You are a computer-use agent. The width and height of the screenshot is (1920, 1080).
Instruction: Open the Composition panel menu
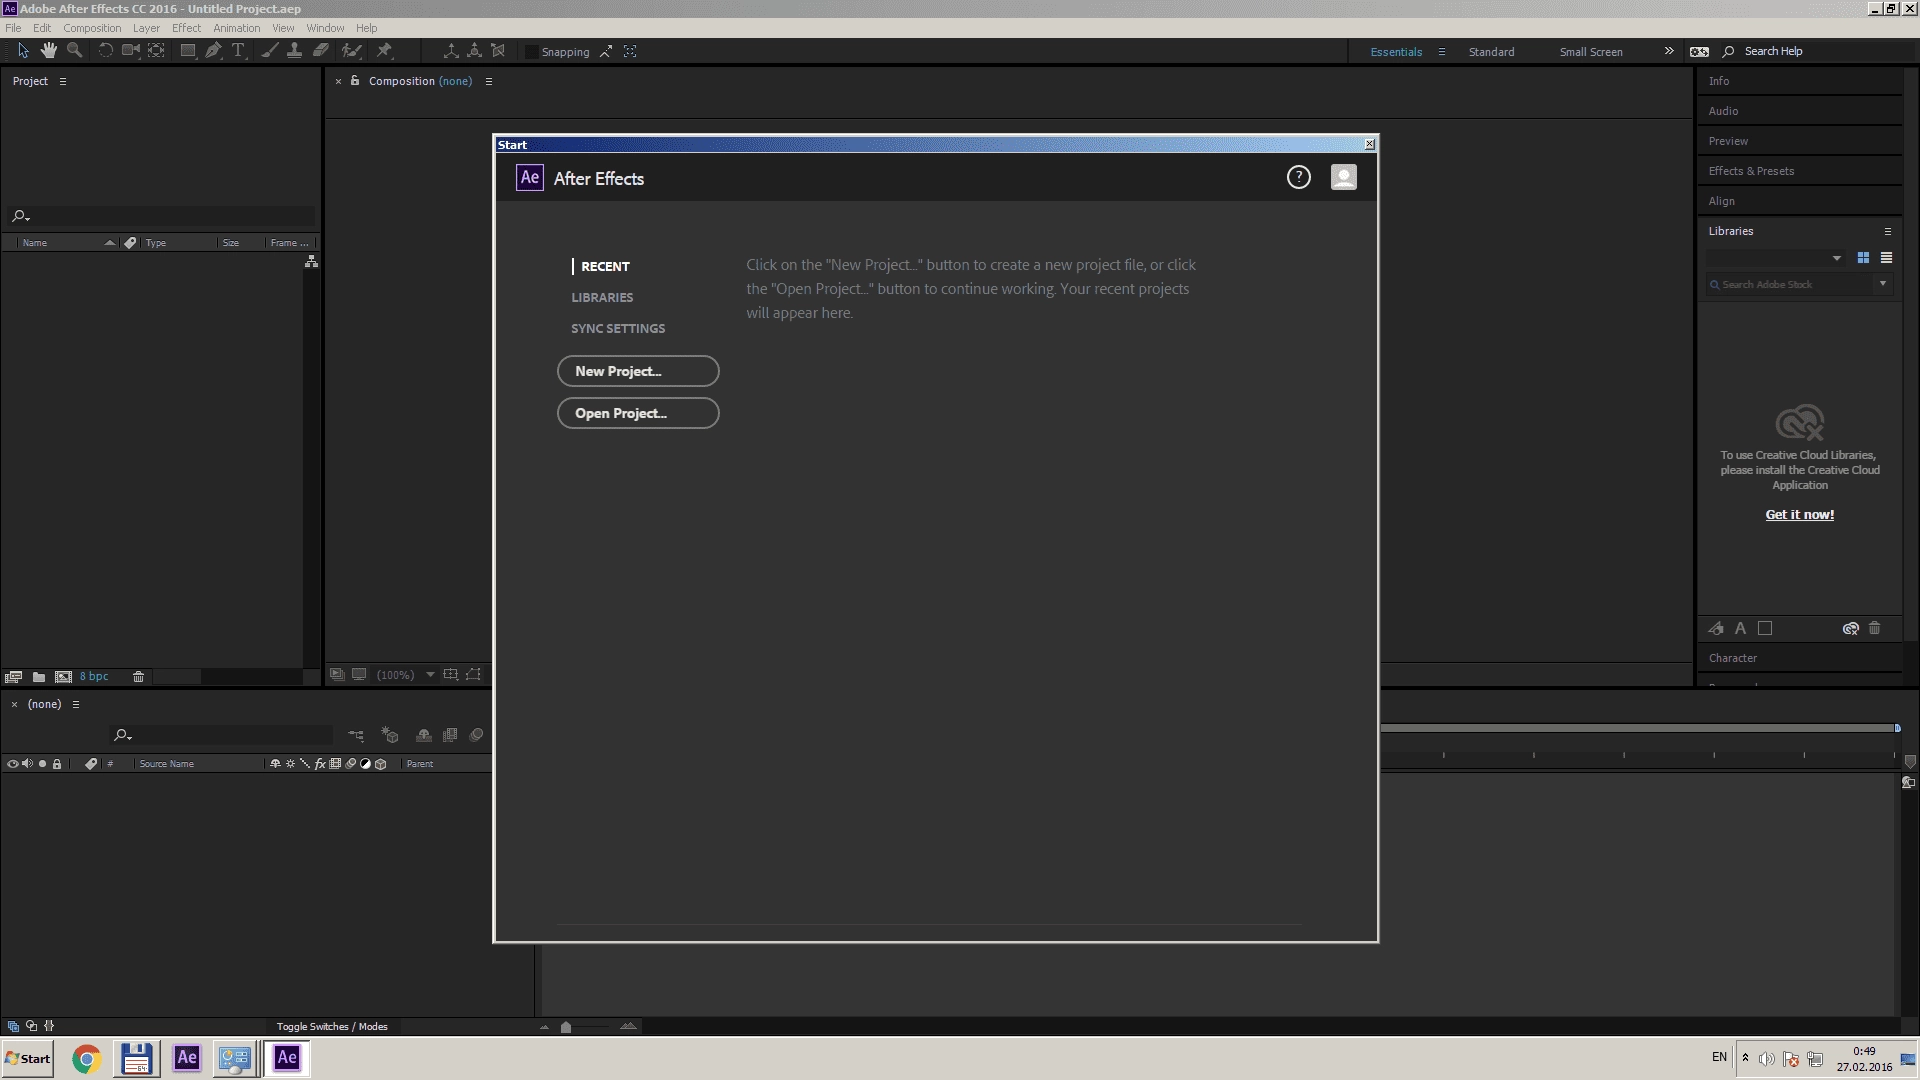pyautogui.click(x=488, y=81)
